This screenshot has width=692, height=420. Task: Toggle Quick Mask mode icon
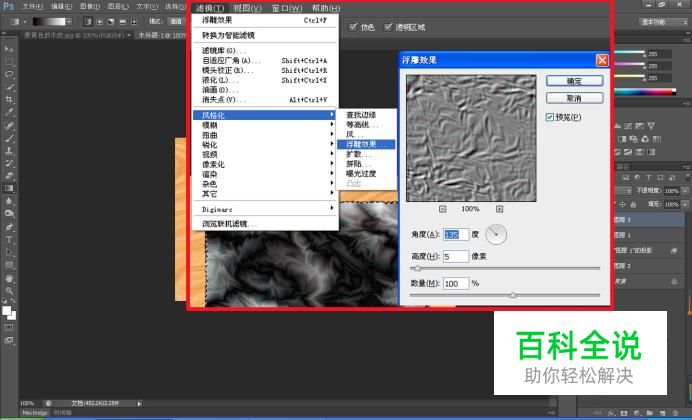pyautogui.click(x=9, y=327)
